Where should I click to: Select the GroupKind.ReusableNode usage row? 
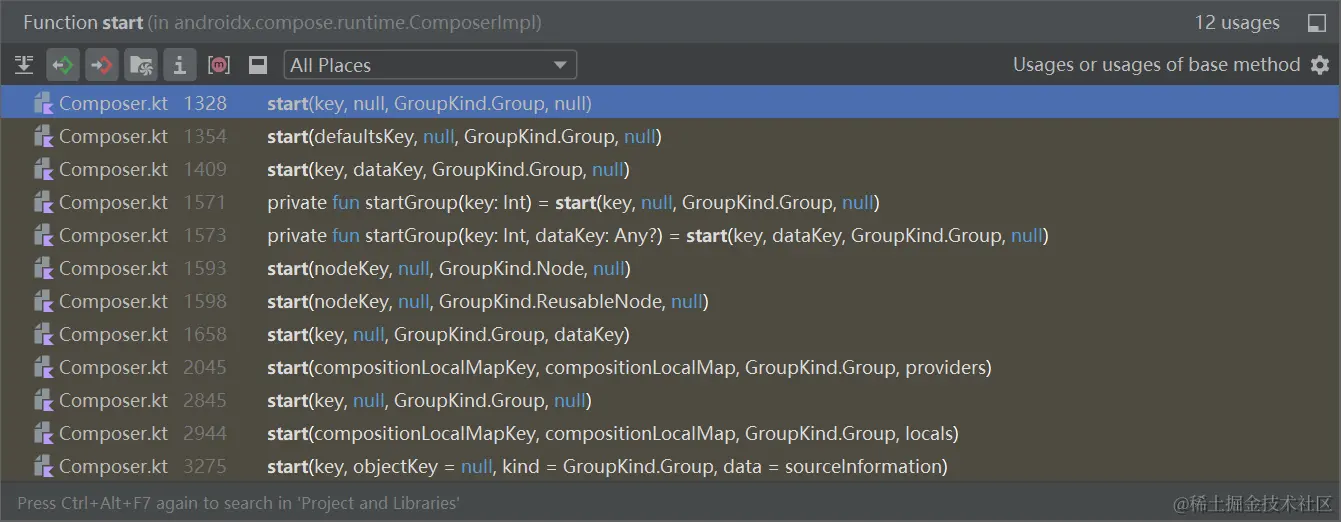point(488,301)
